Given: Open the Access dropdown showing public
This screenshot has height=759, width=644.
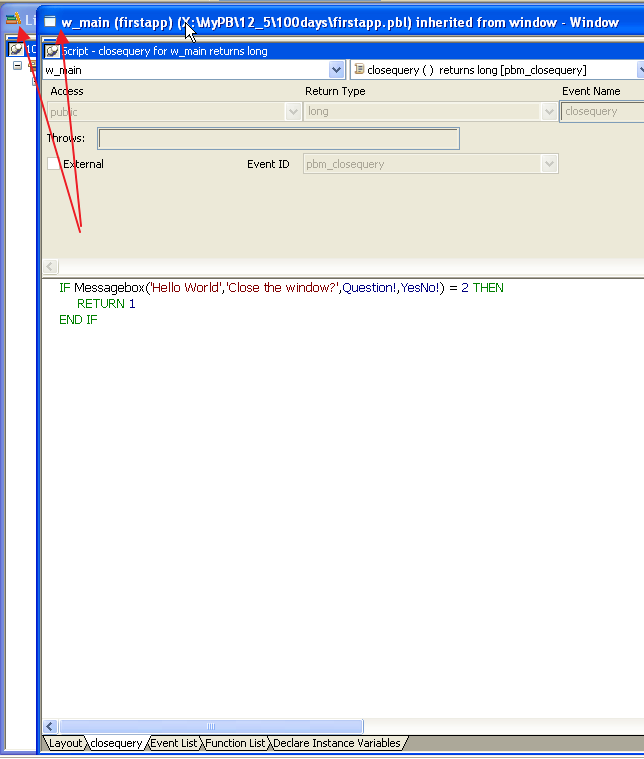Looking at the screenshot, I should (x=293, y=112).
